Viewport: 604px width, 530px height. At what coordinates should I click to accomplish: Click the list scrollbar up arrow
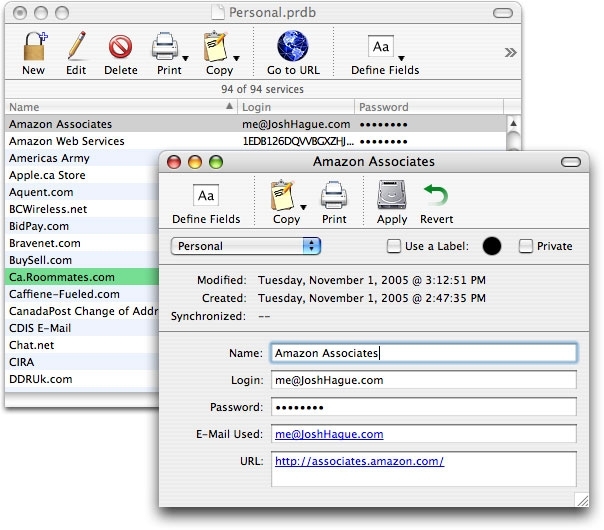pos(513,123)
